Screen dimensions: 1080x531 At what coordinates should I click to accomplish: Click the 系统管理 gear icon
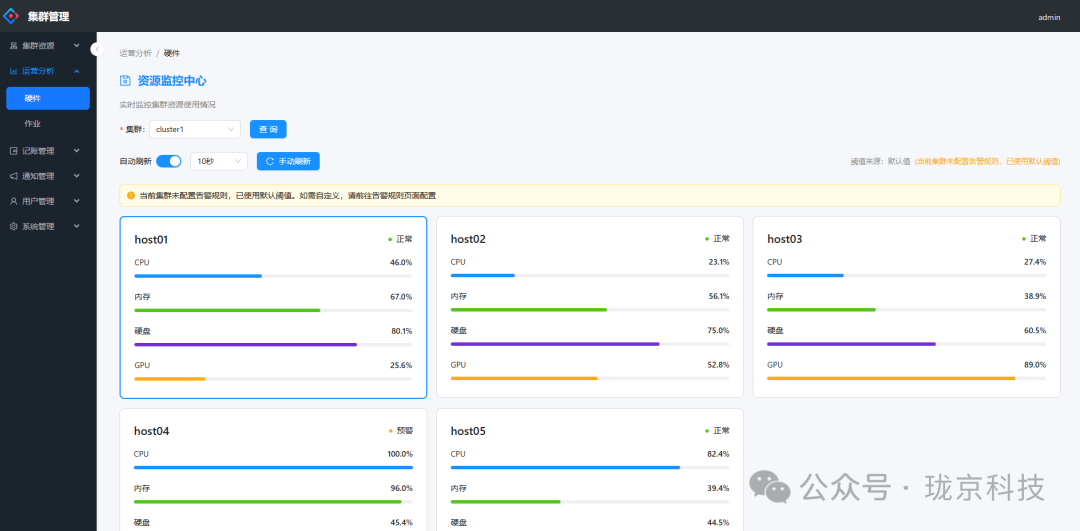coord(13,226)
